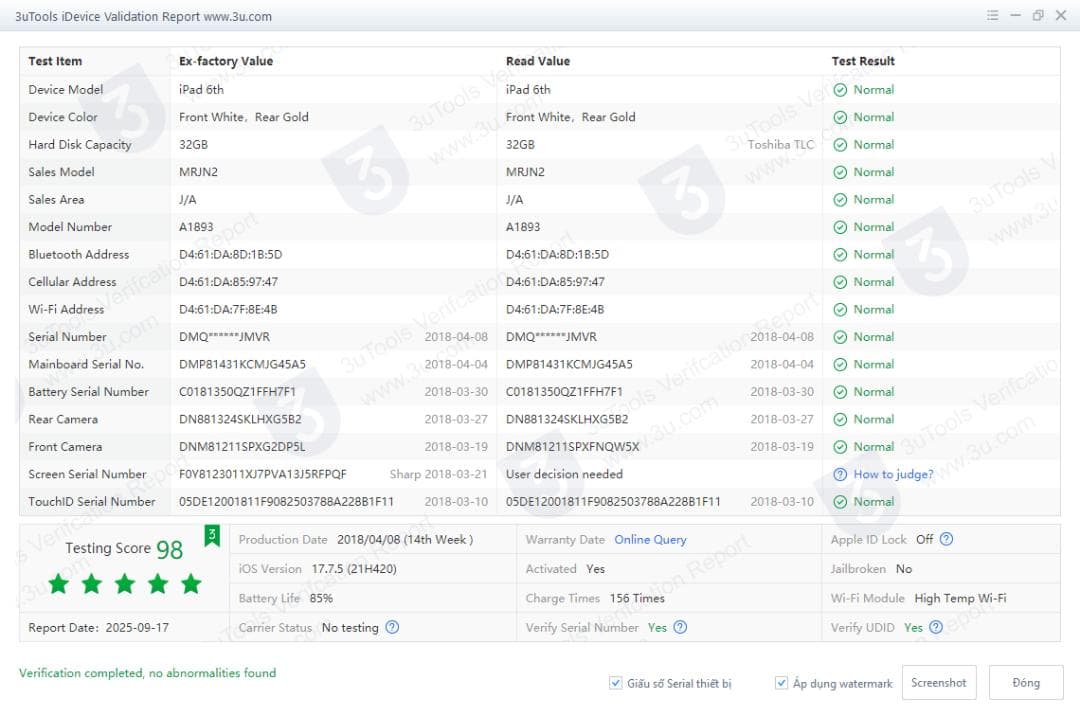Open the Online Query link for Warranty Date
This screenshot has height=716, width=1080.
click(653, 539)
